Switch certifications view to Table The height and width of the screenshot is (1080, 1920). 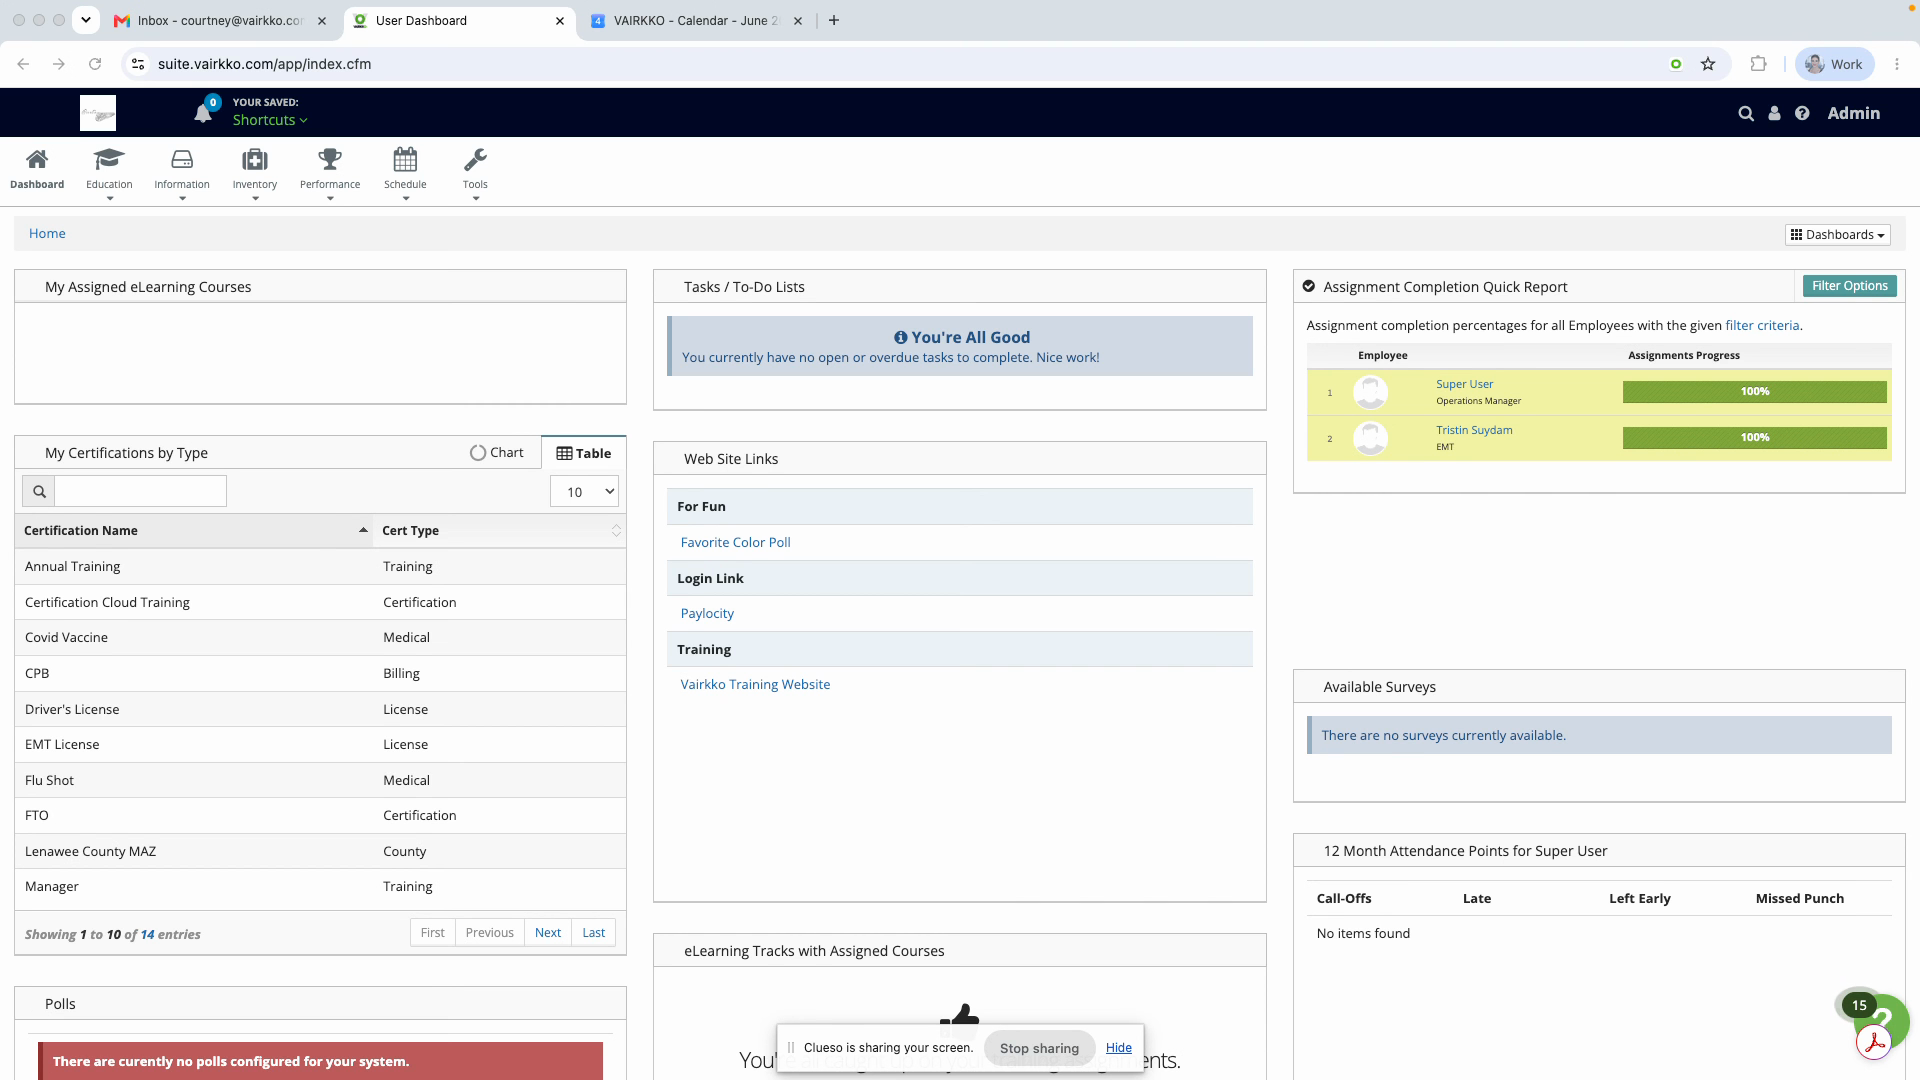coord(584,453)
